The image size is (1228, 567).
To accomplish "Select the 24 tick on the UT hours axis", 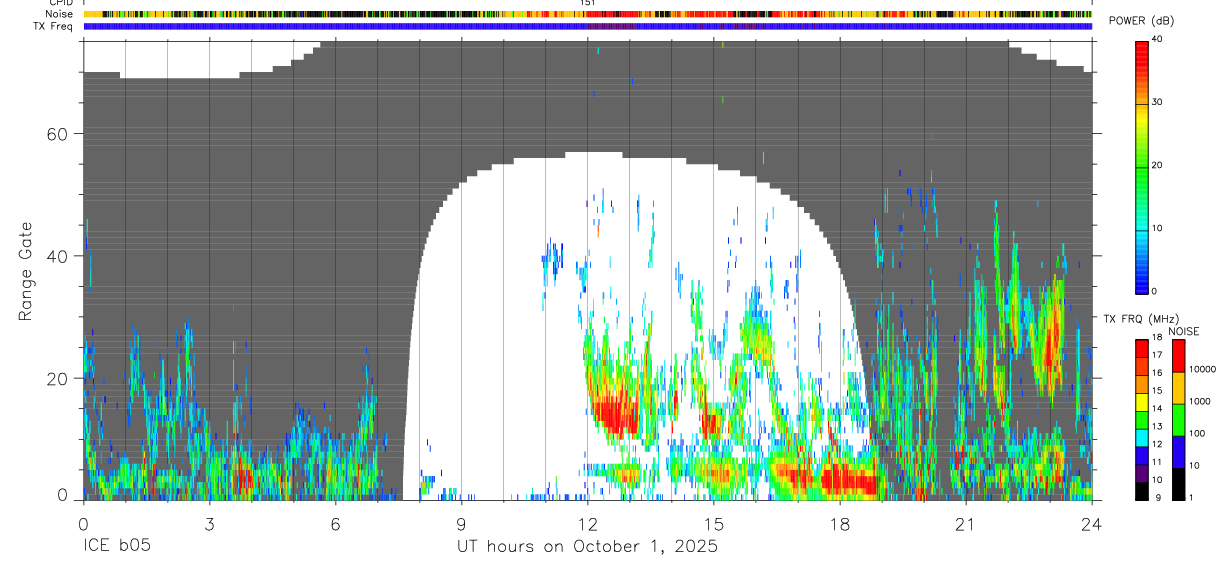I will tap(1091, 524).
